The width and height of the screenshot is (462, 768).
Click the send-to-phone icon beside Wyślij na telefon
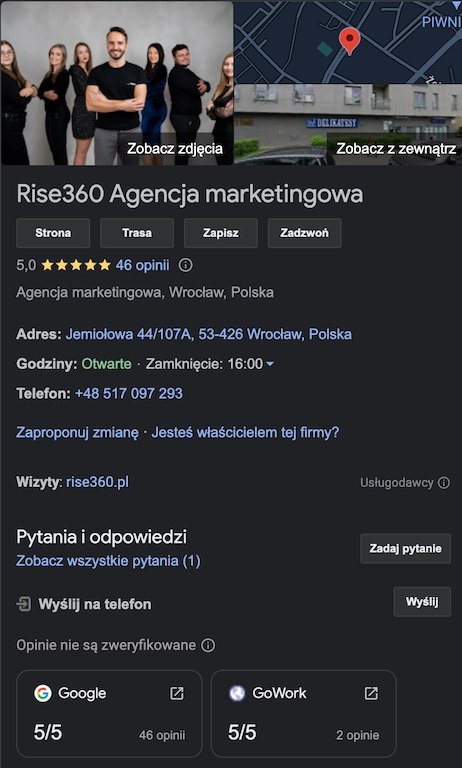point(24,604)
